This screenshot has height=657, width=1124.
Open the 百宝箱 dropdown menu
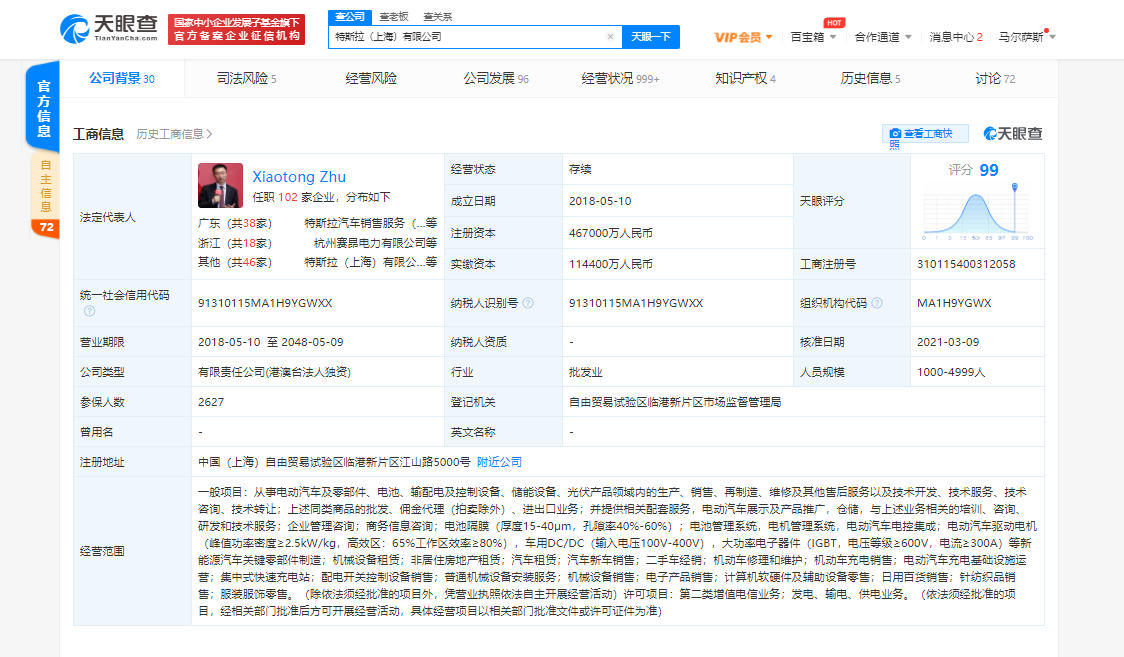[813, 37]
